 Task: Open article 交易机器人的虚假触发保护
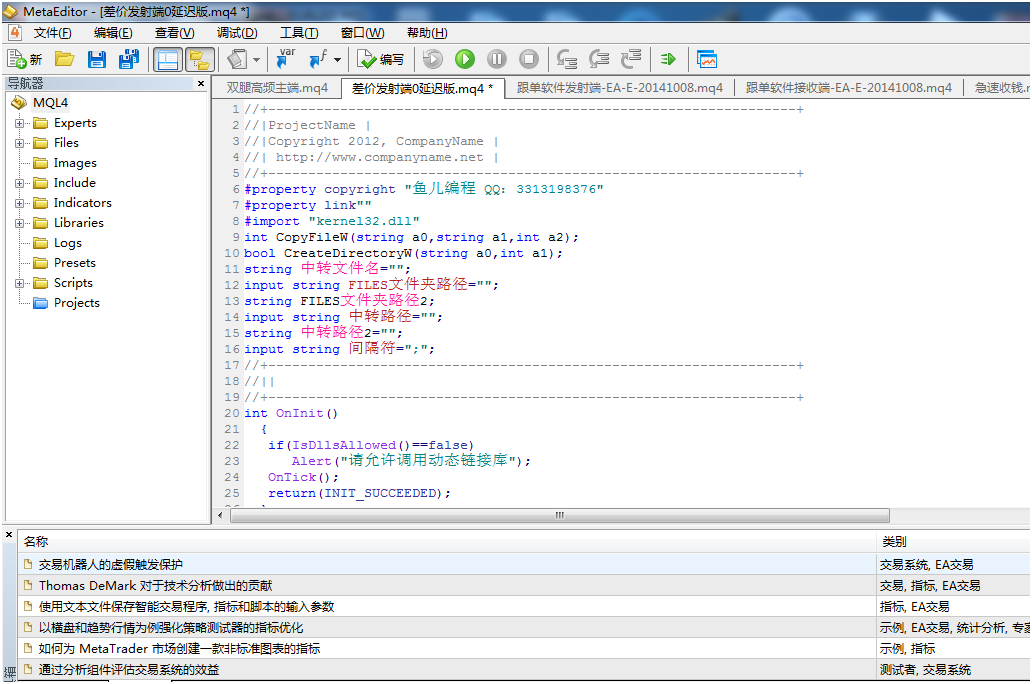point(111,564)
